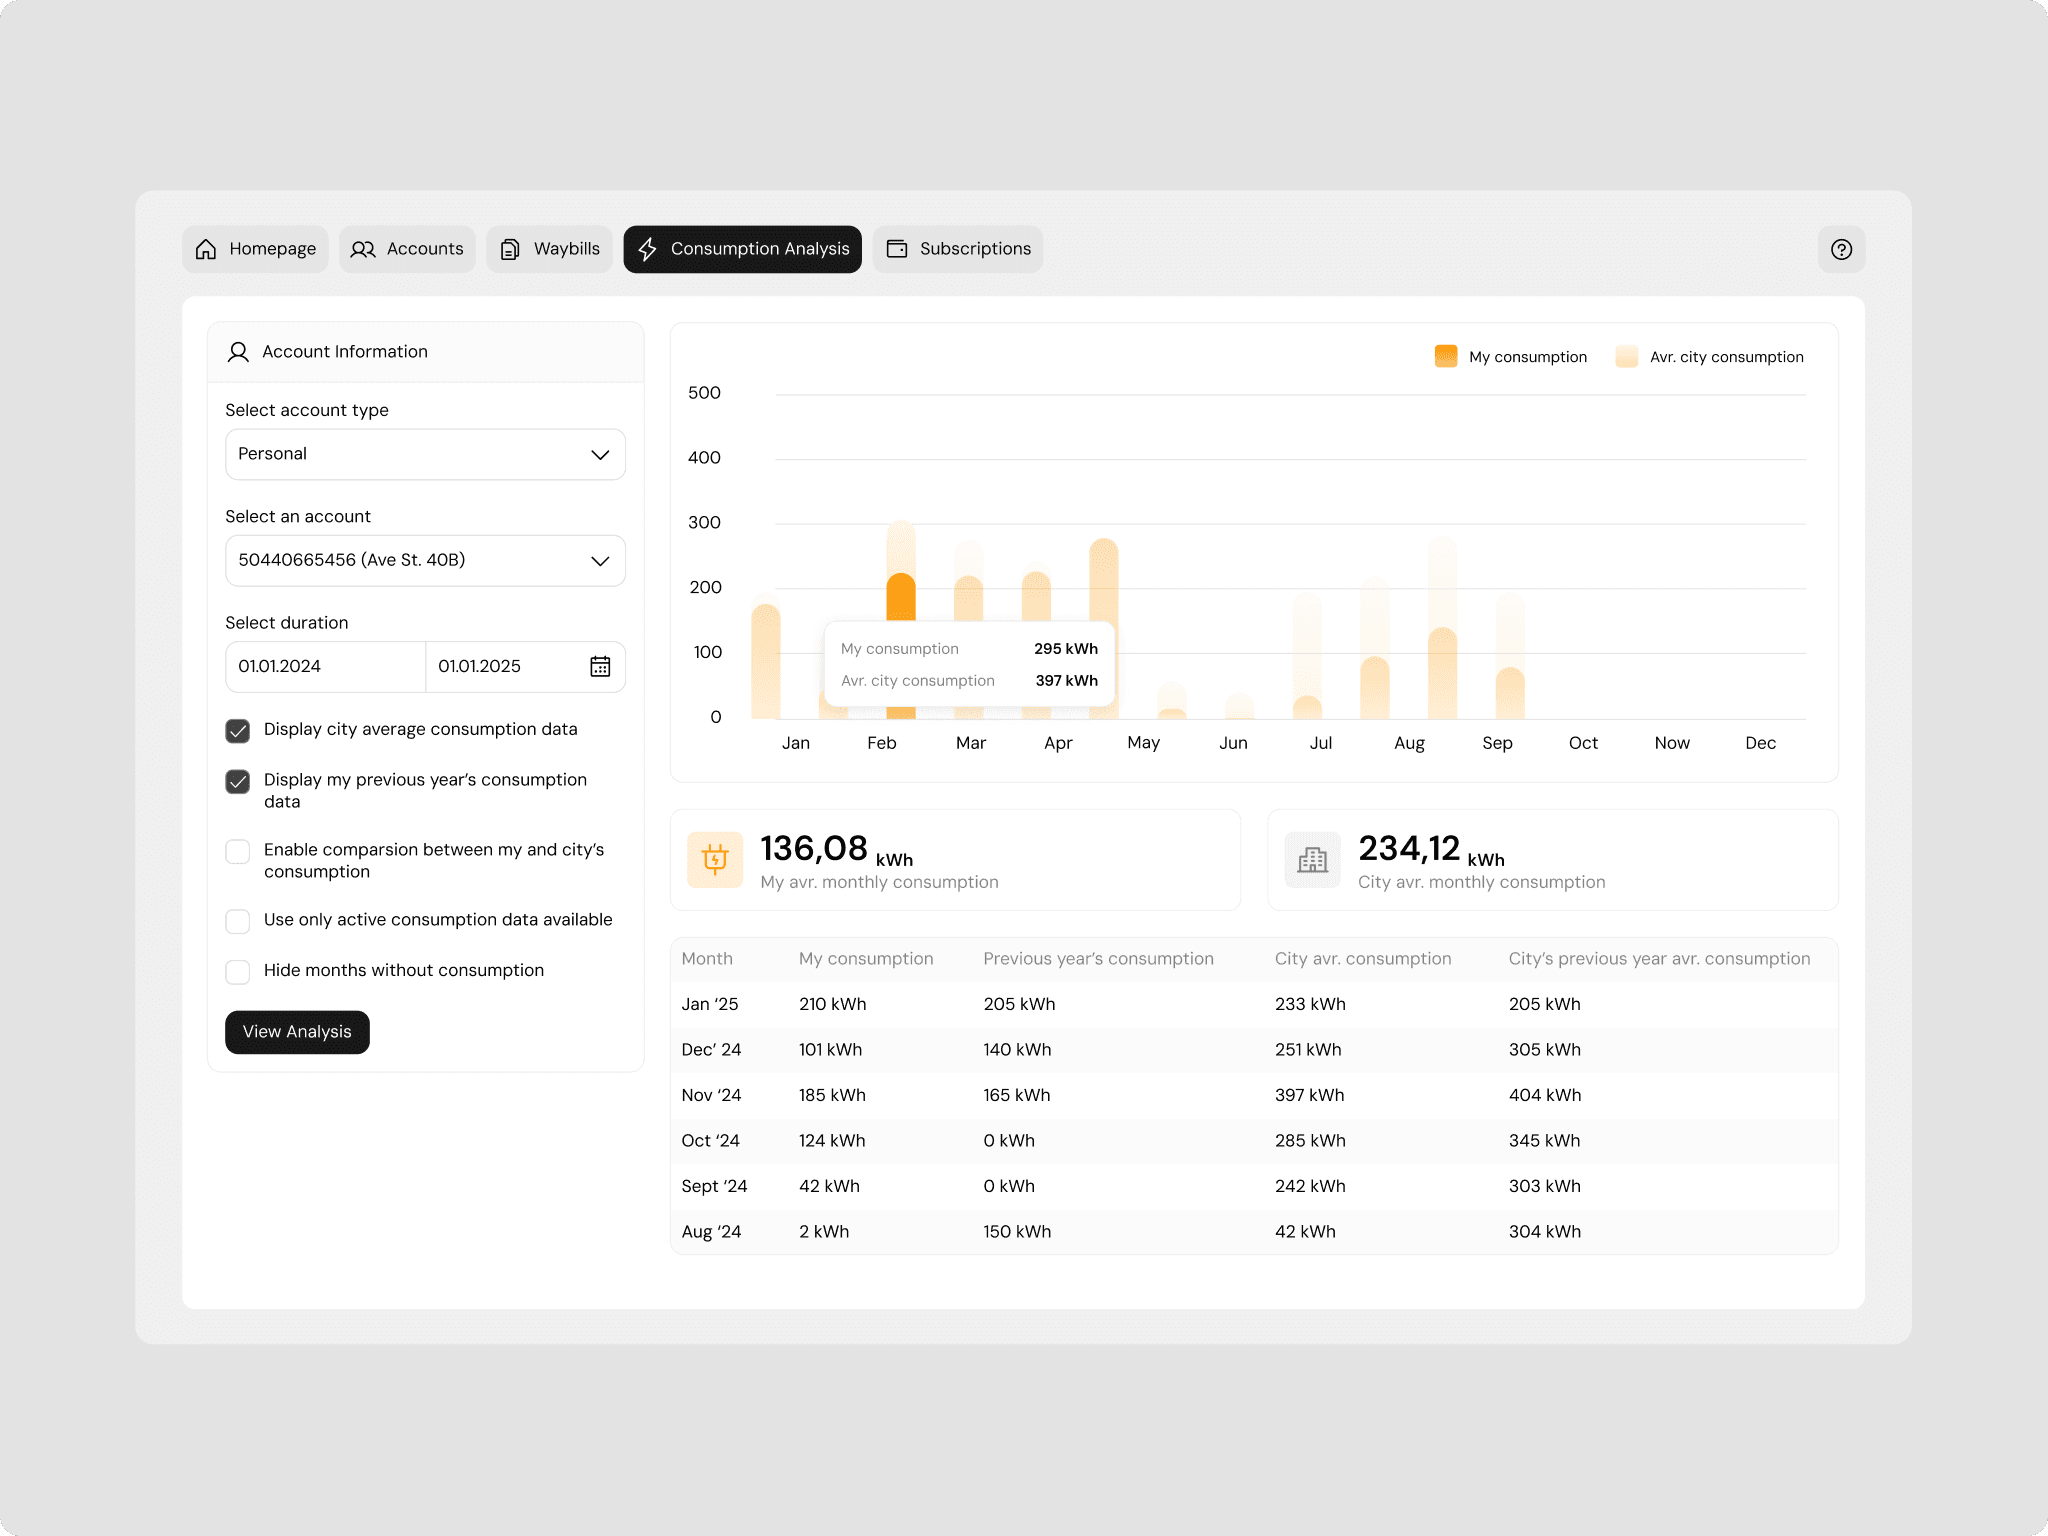
Task: Click the home icon in Homepage tab
Action: click(x=206, y=249)
